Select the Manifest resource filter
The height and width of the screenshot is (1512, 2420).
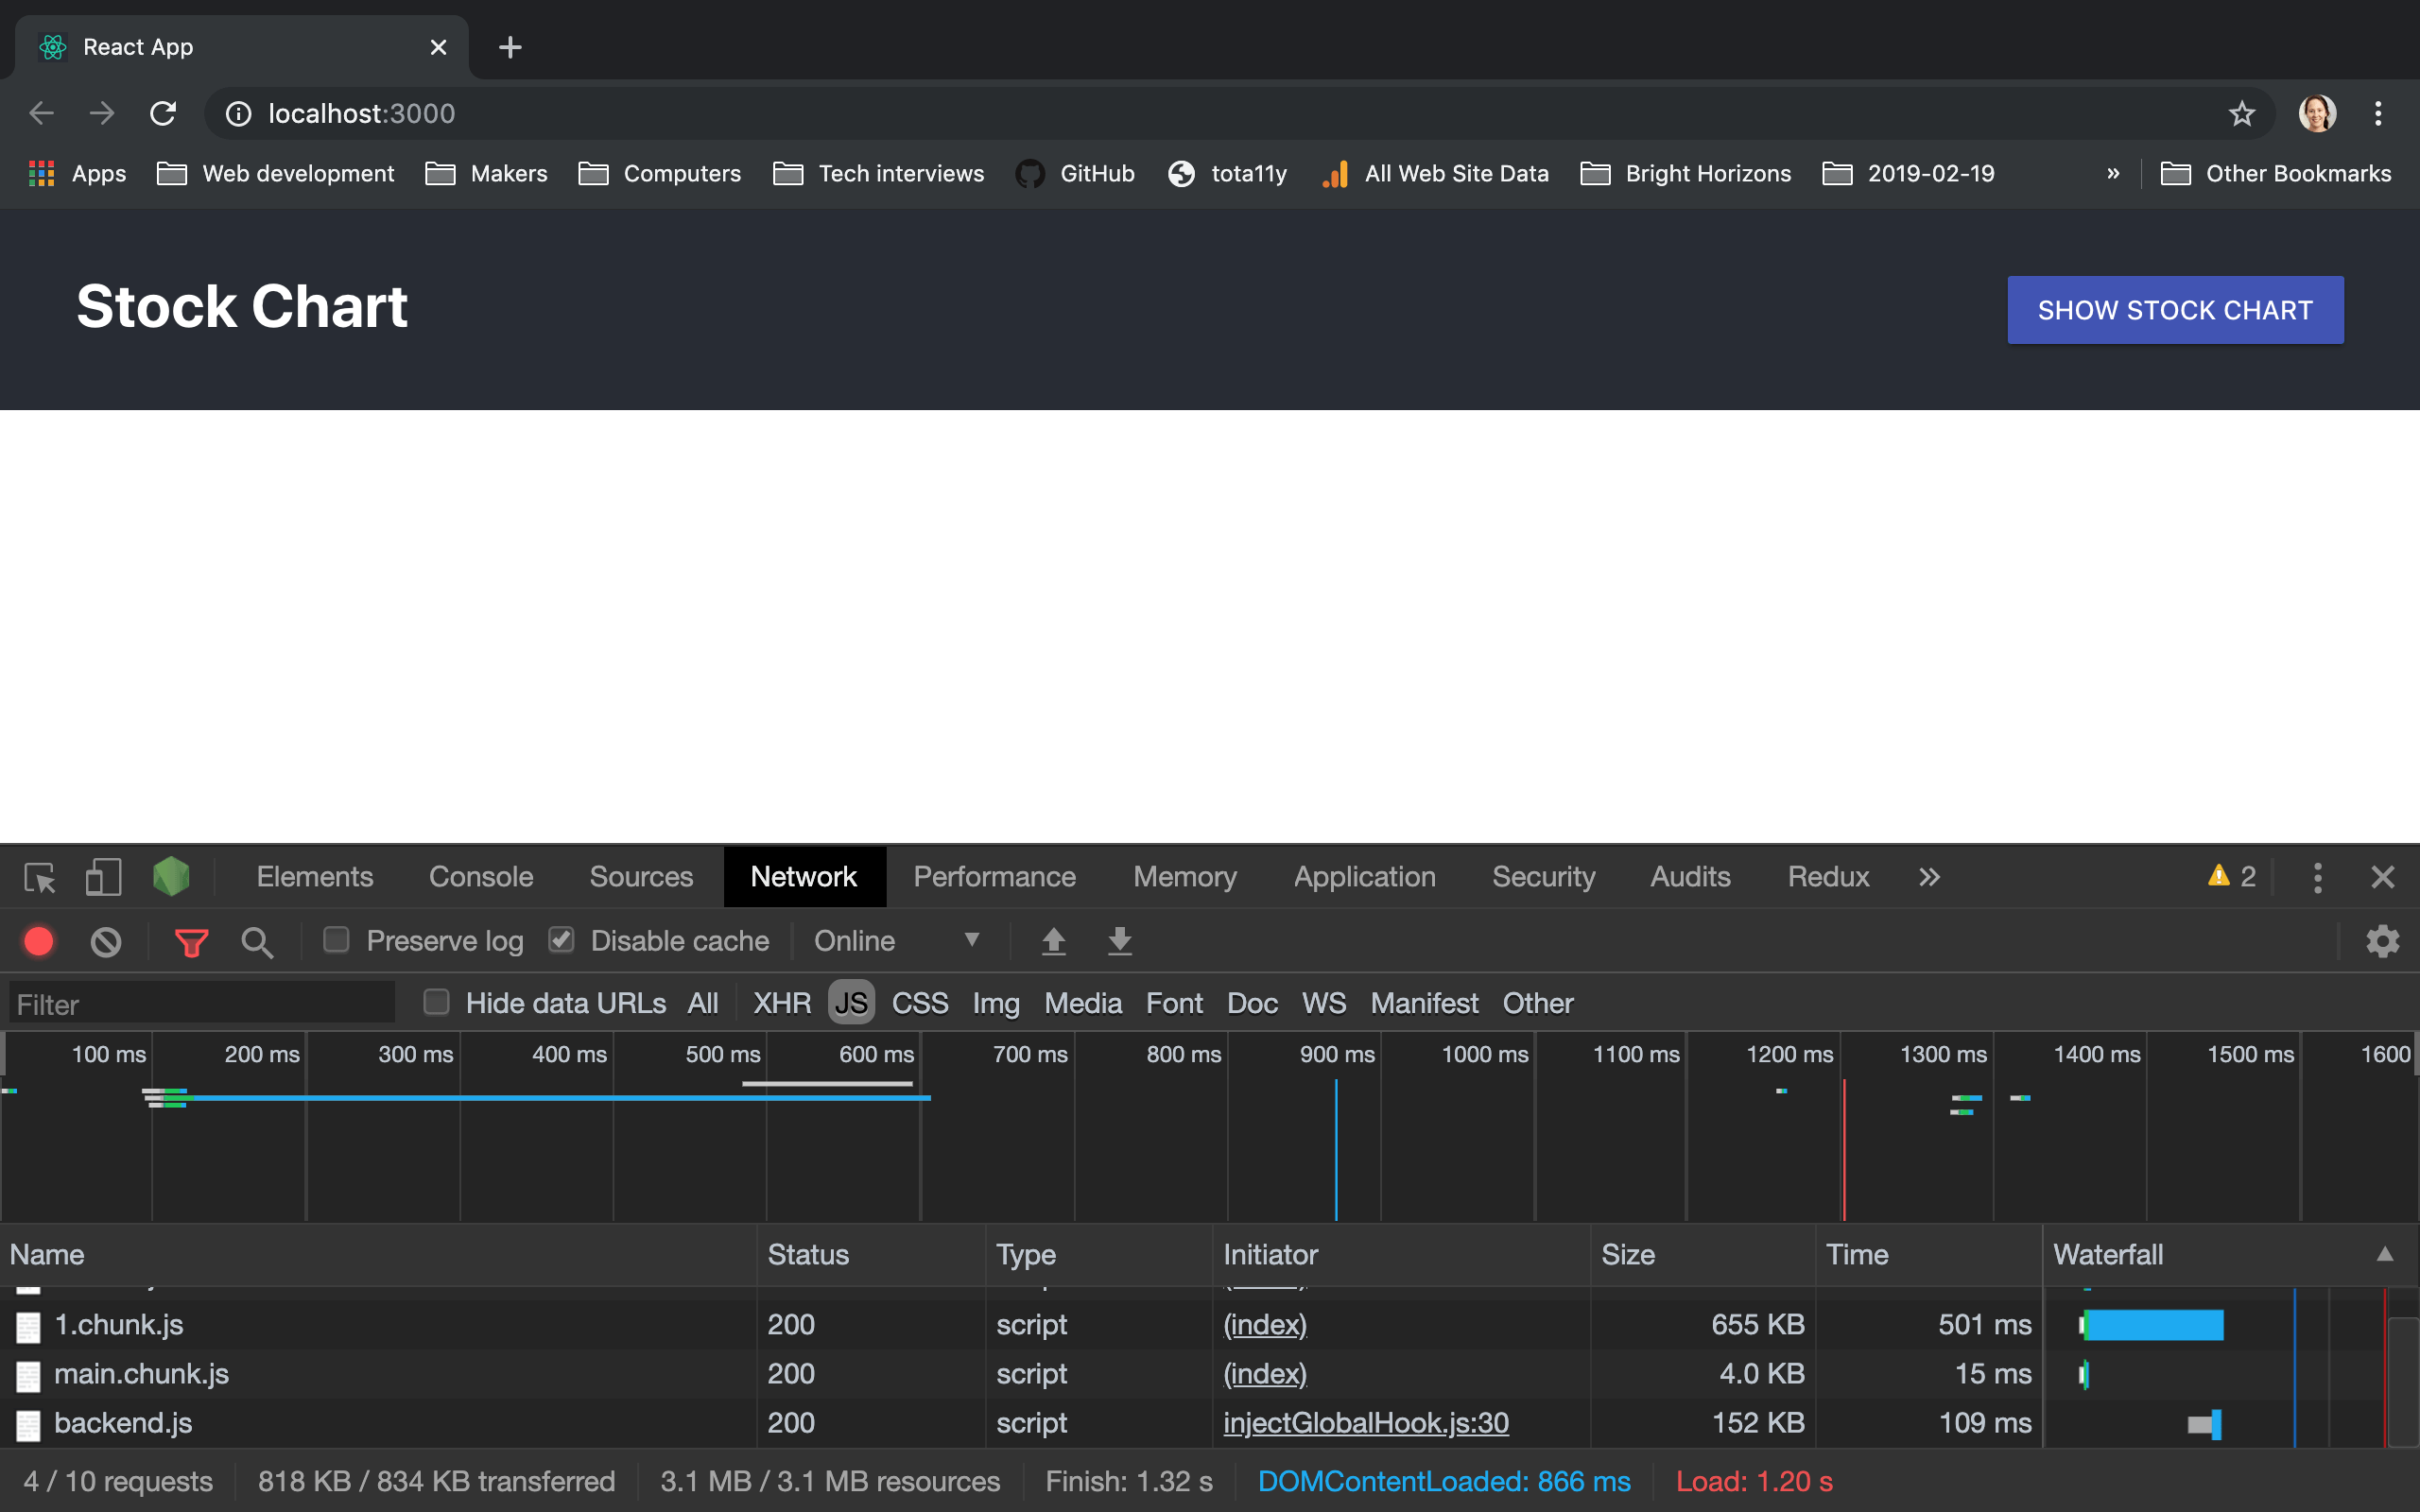pyautogui.click(x=1424, y=1003)
